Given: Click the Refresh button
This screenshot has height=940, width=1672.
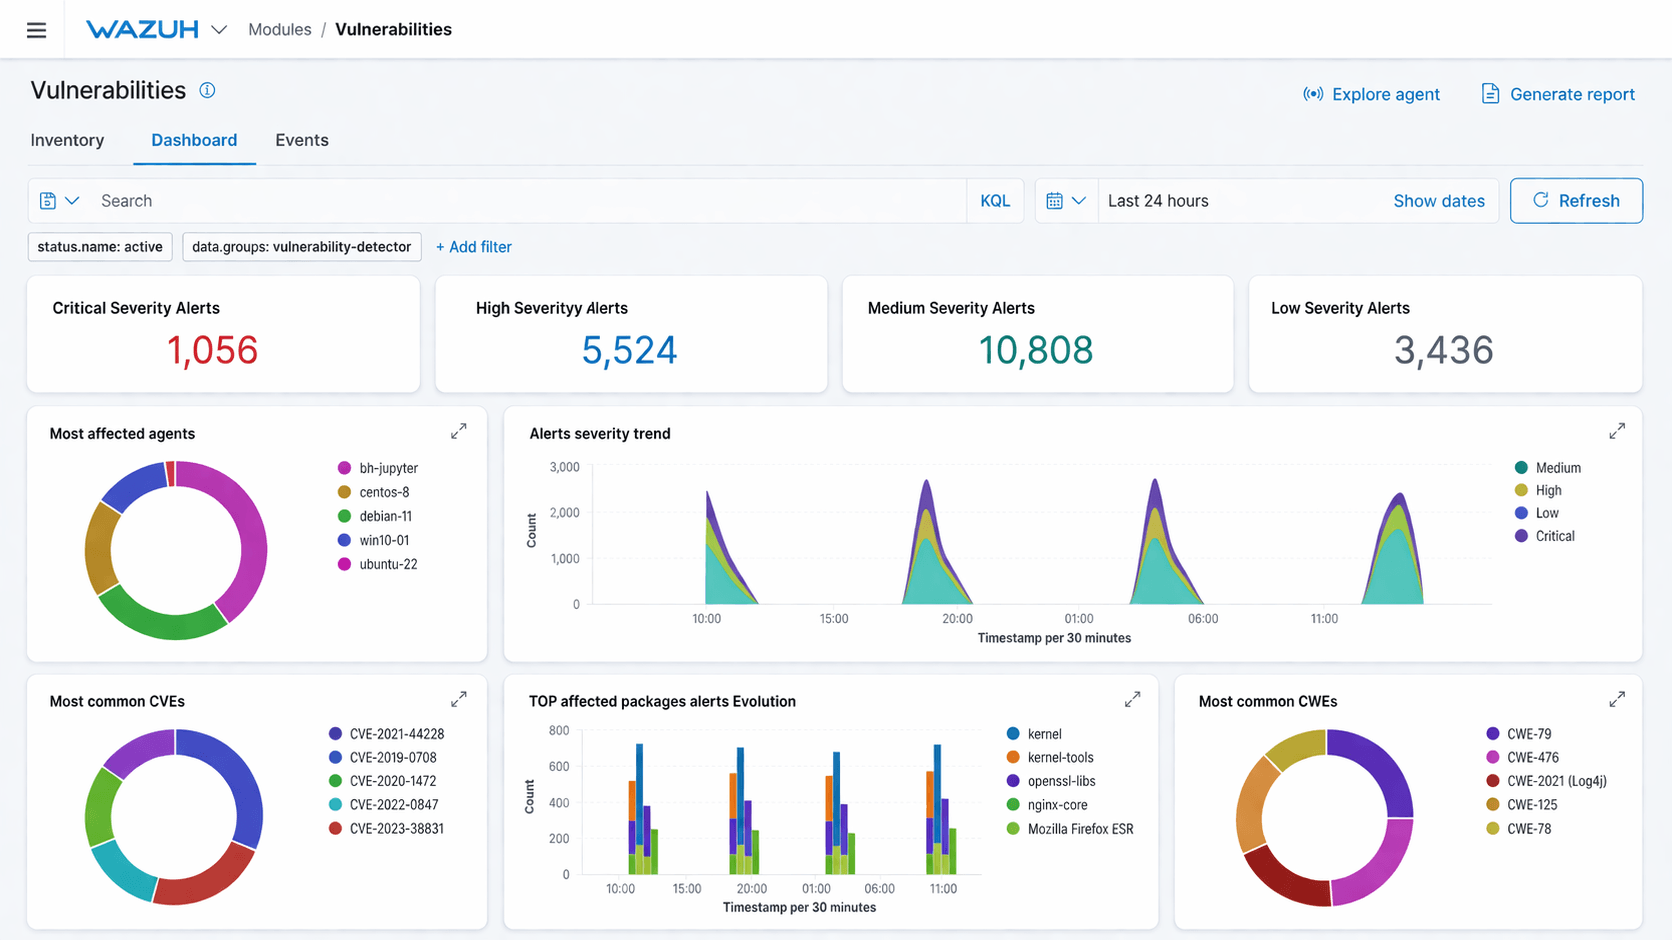Looking at the screenshot, I should click(x=1575, y=201).
